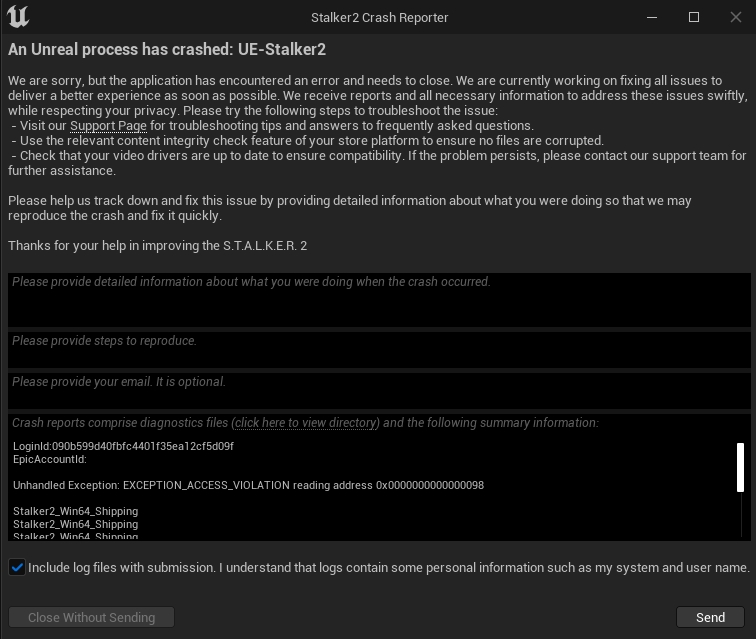
Task: Click the Unhandled Exception line
Action: (248, 485)
